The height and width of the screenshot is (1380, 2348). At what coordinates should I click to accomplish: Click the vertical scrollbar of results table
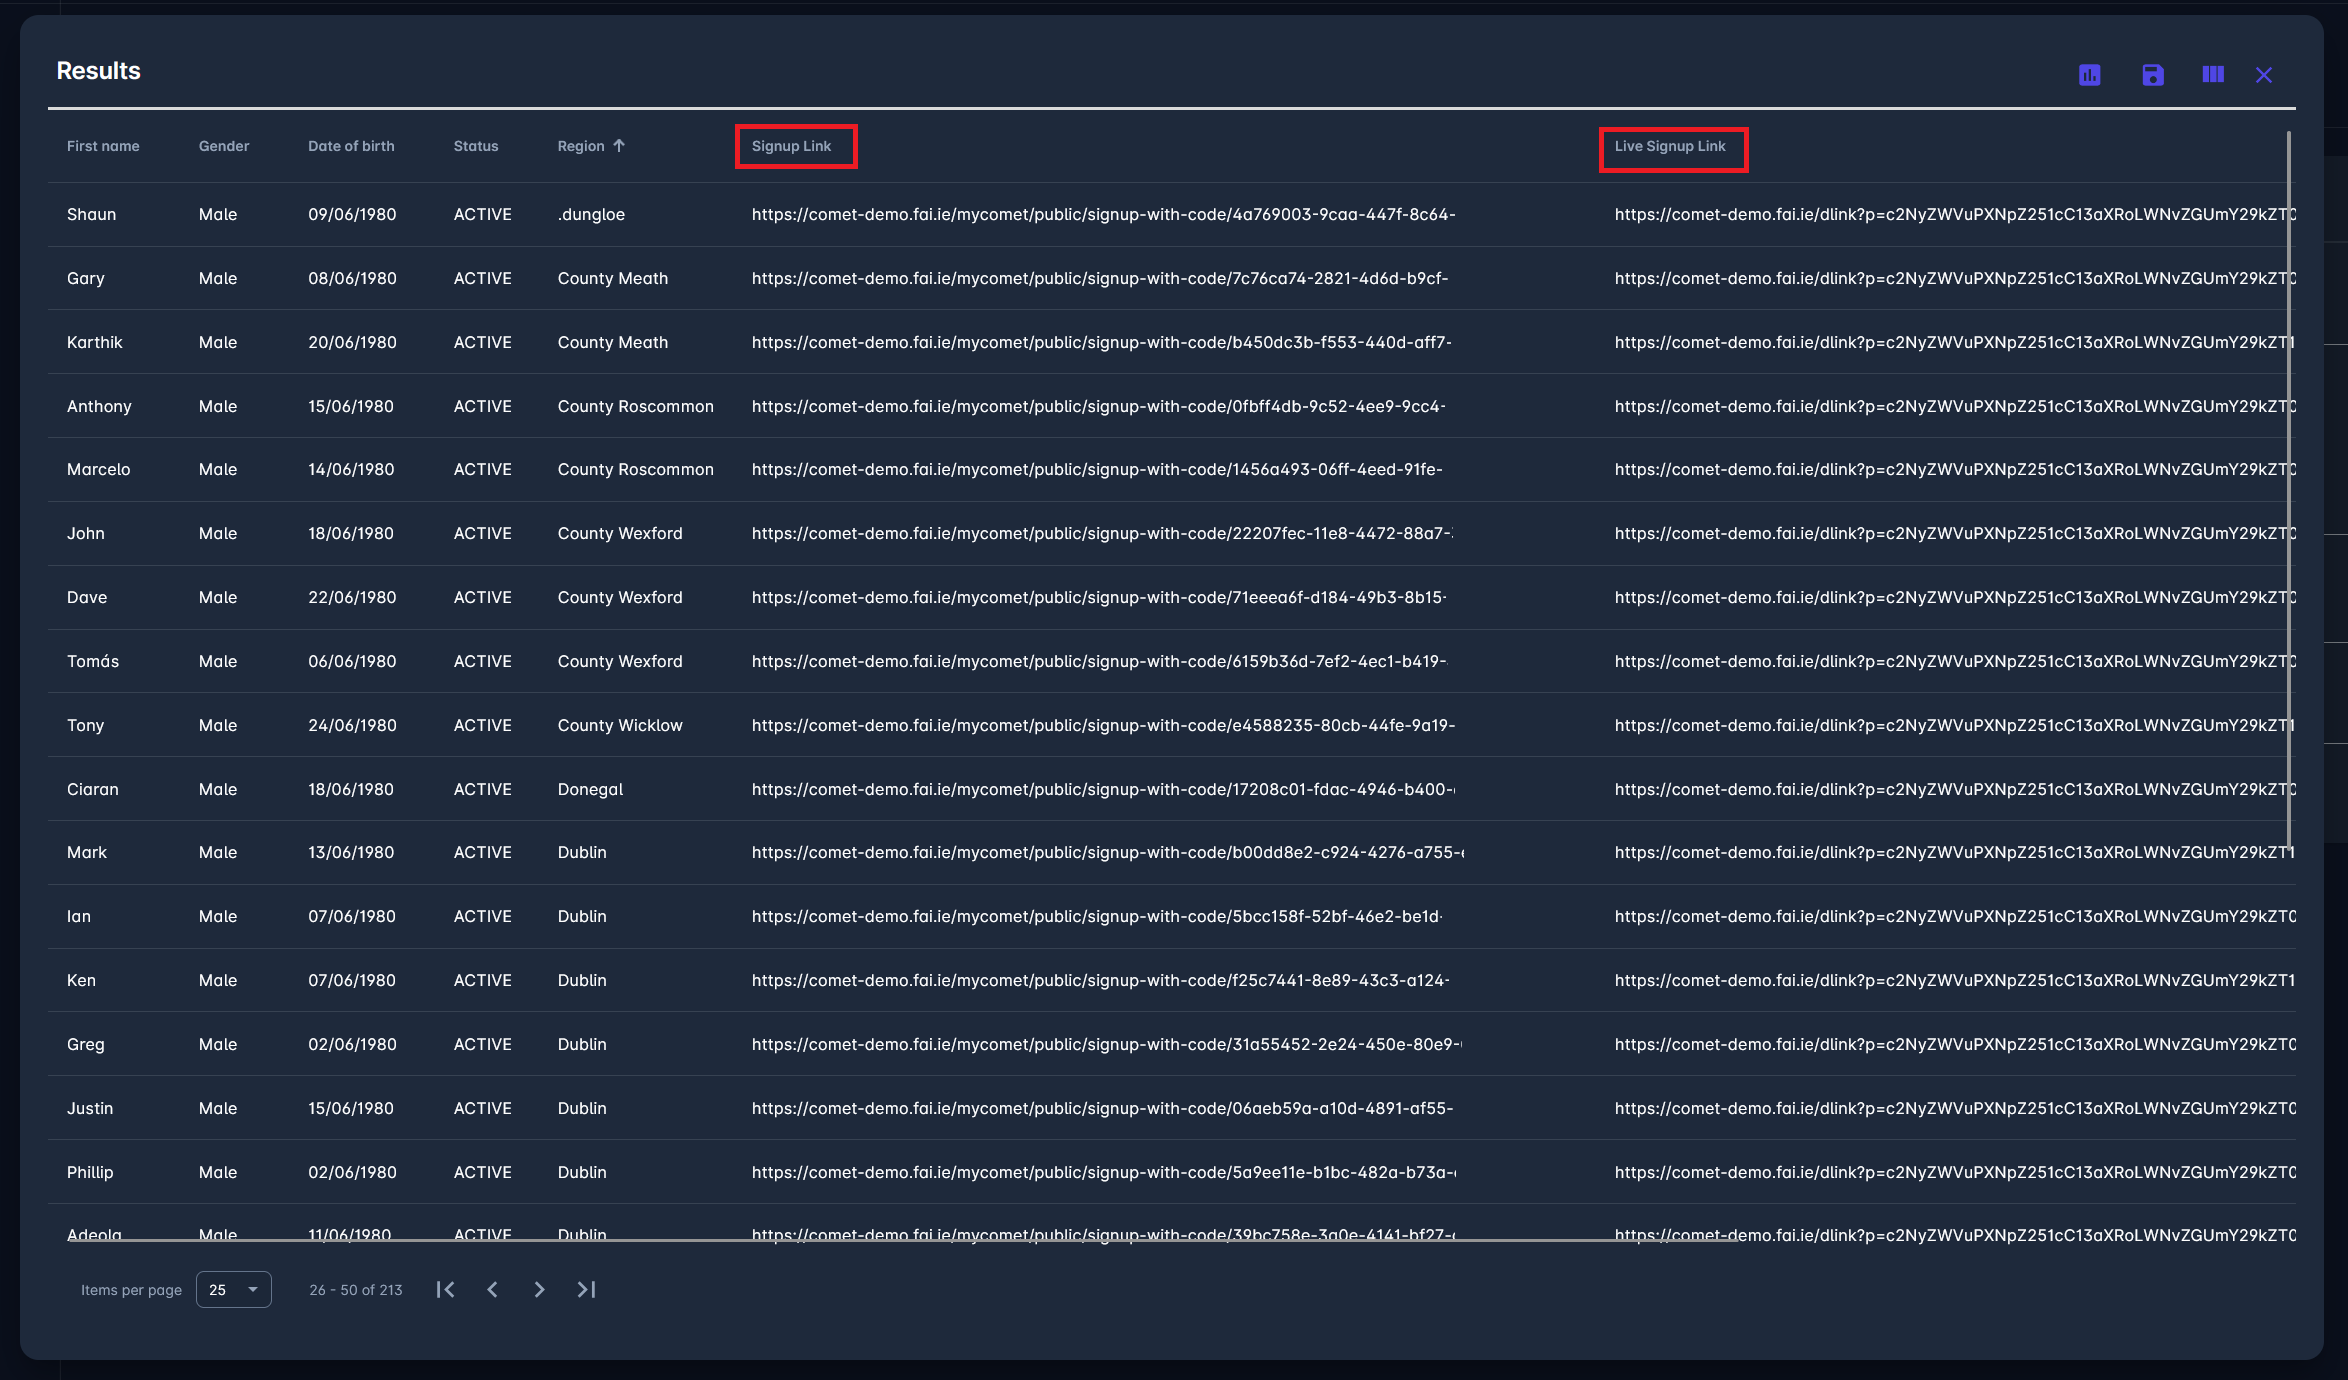click(x=2289, y=490)
